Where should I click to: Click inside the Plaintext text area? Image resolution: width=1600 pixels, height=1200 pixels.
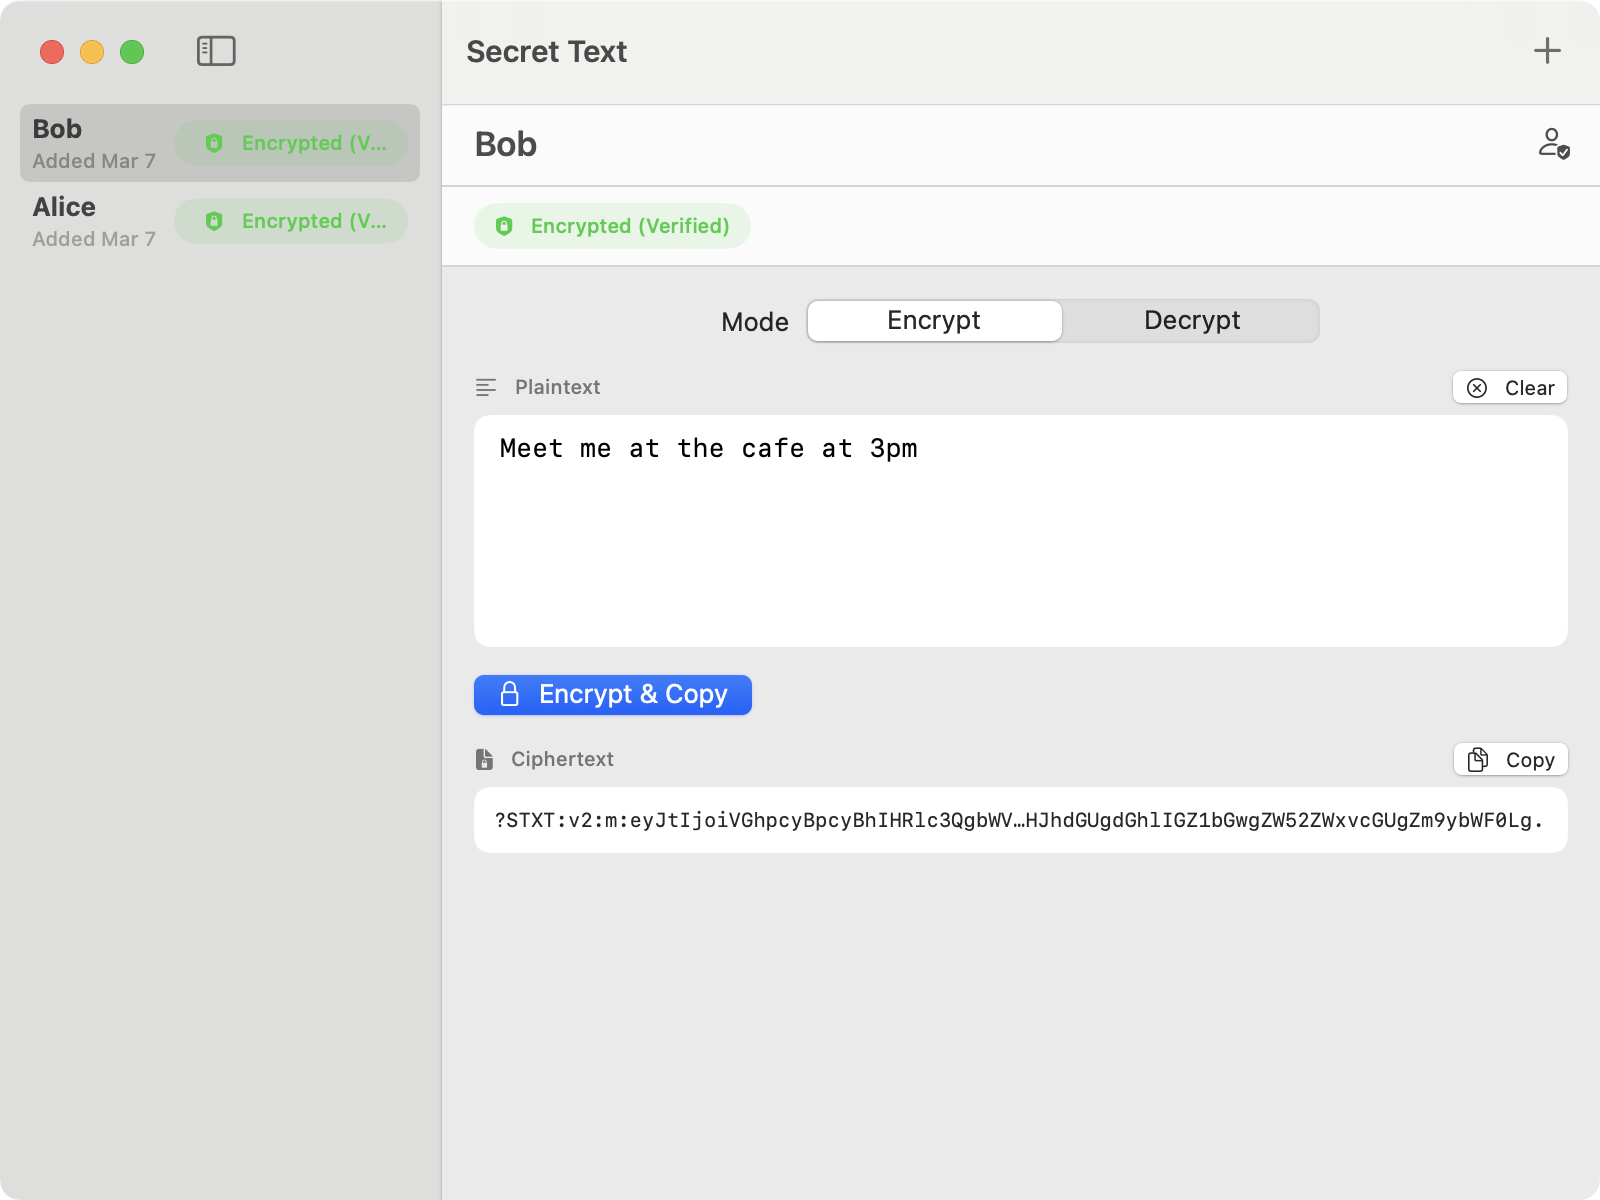(1020, 530)
